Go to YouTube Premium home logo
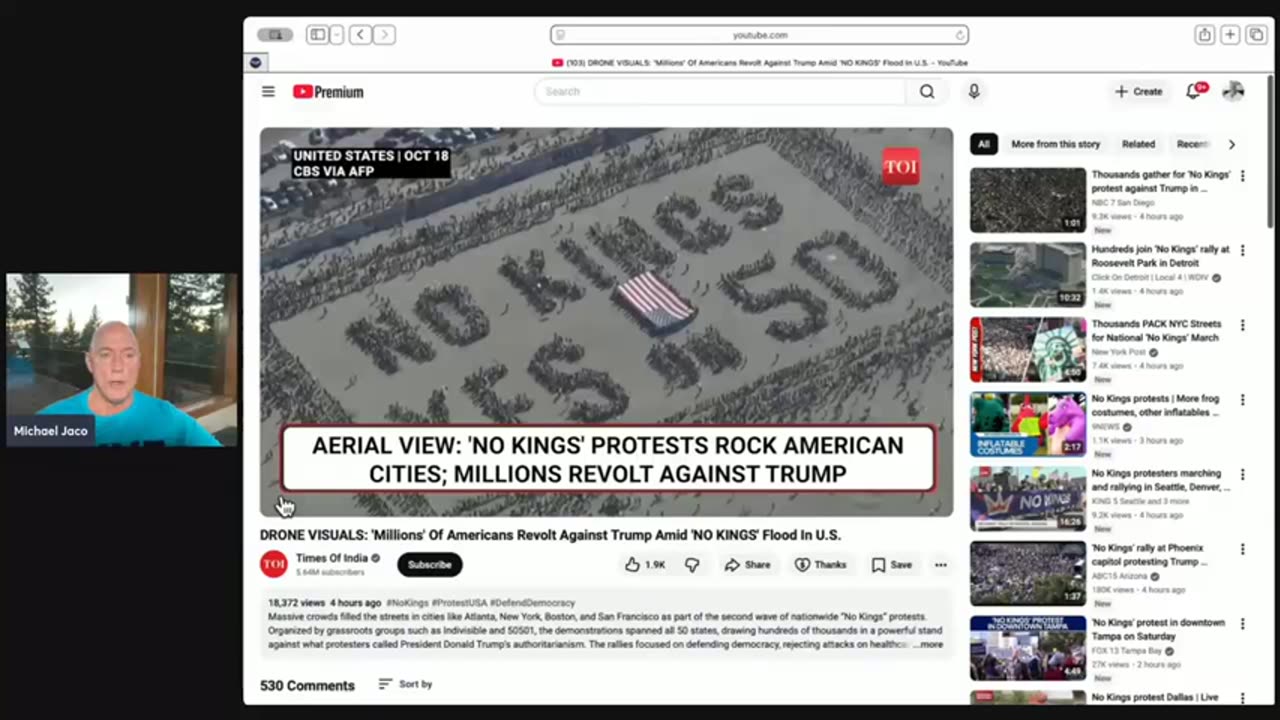 tap(328, 92)
